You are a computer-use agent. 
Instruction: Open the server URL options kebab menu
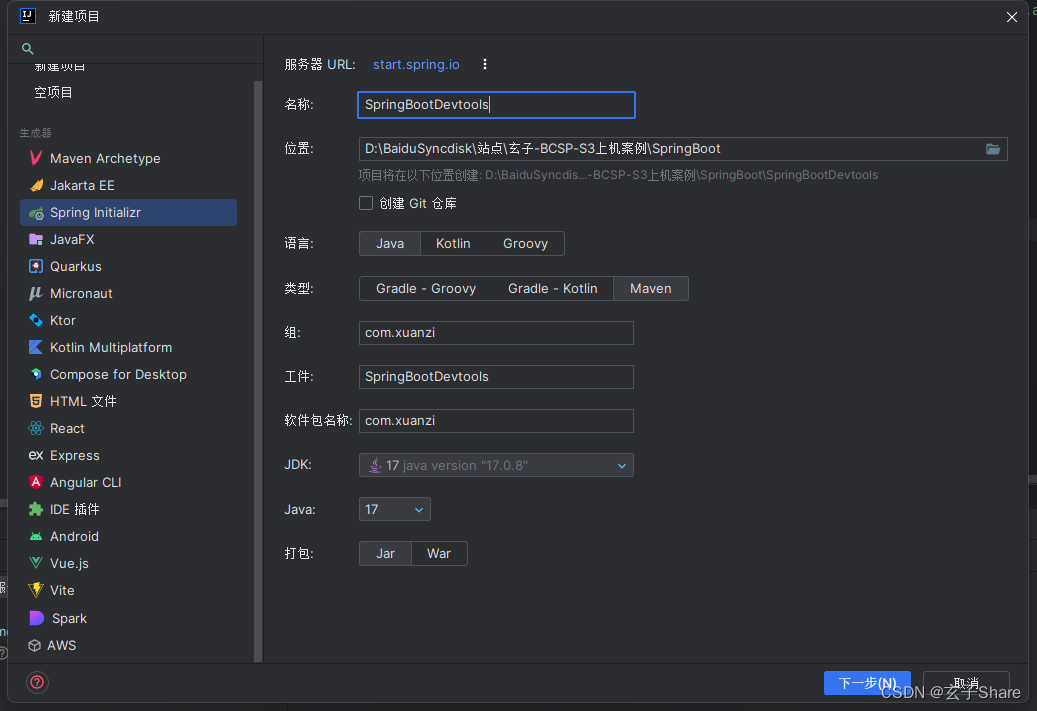click(x=485, y=64)
